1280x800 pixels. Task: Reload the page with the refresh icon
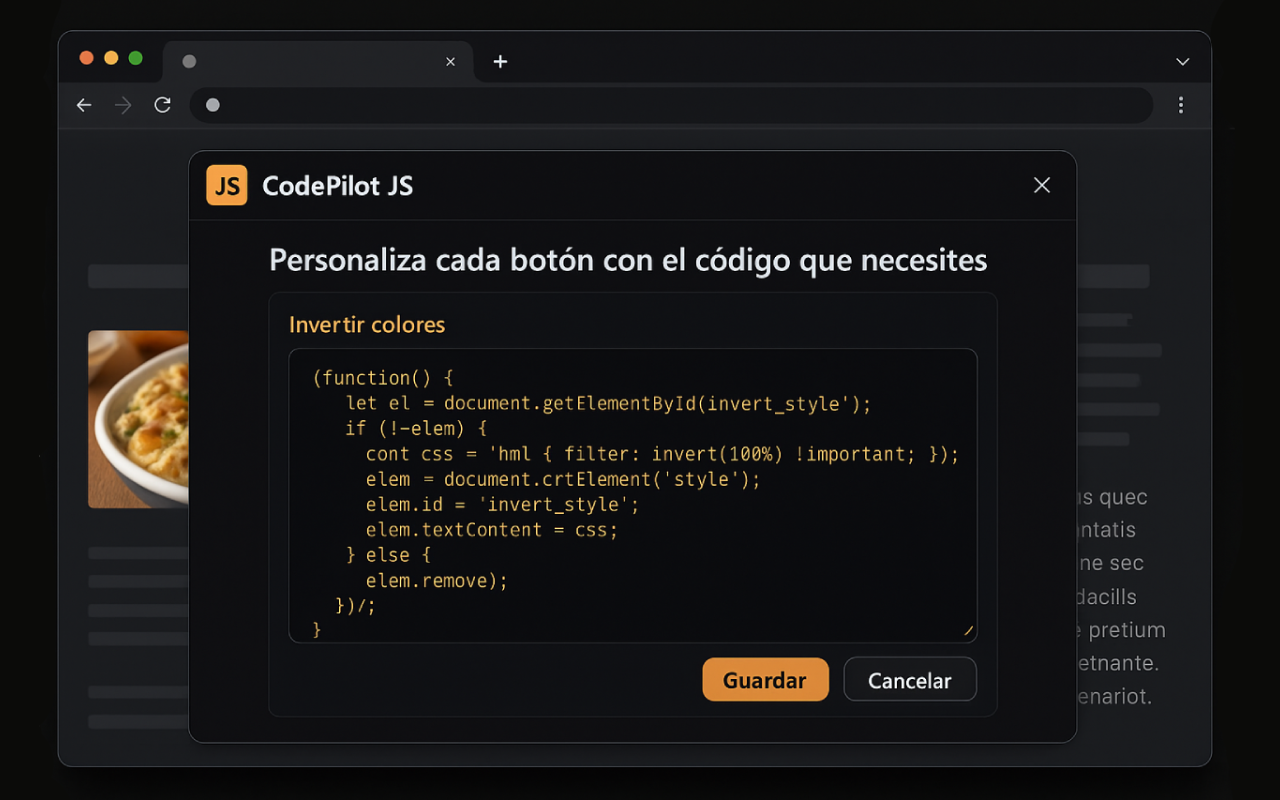tap(162, 105)
